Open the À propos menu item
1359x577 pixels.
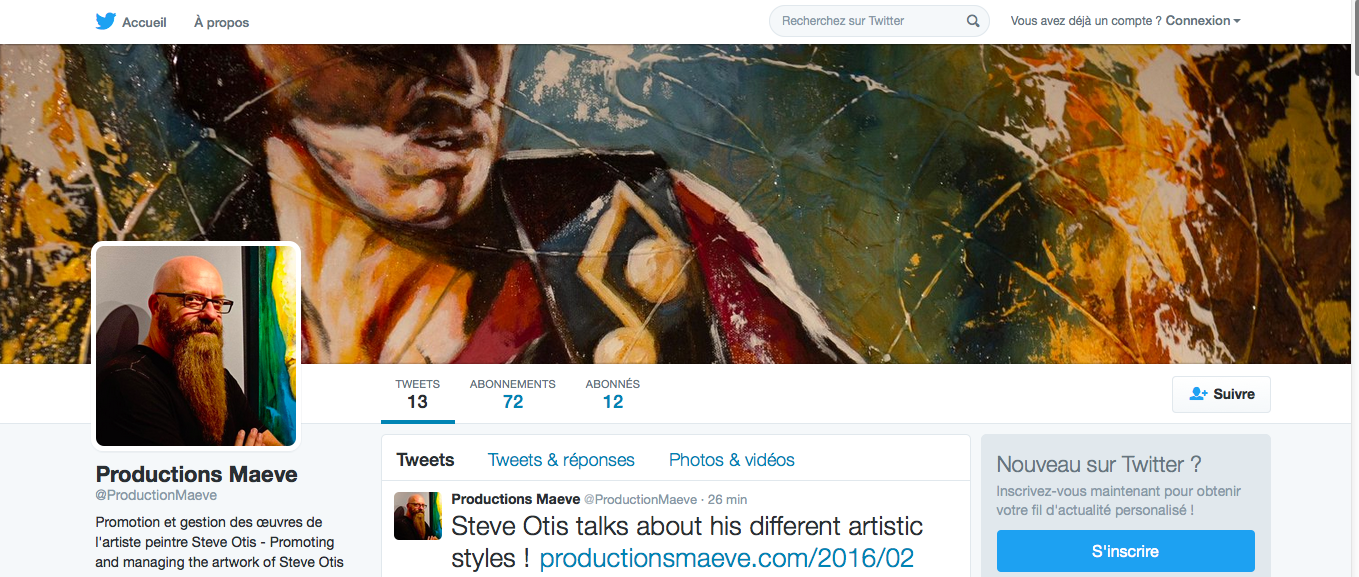221,22
